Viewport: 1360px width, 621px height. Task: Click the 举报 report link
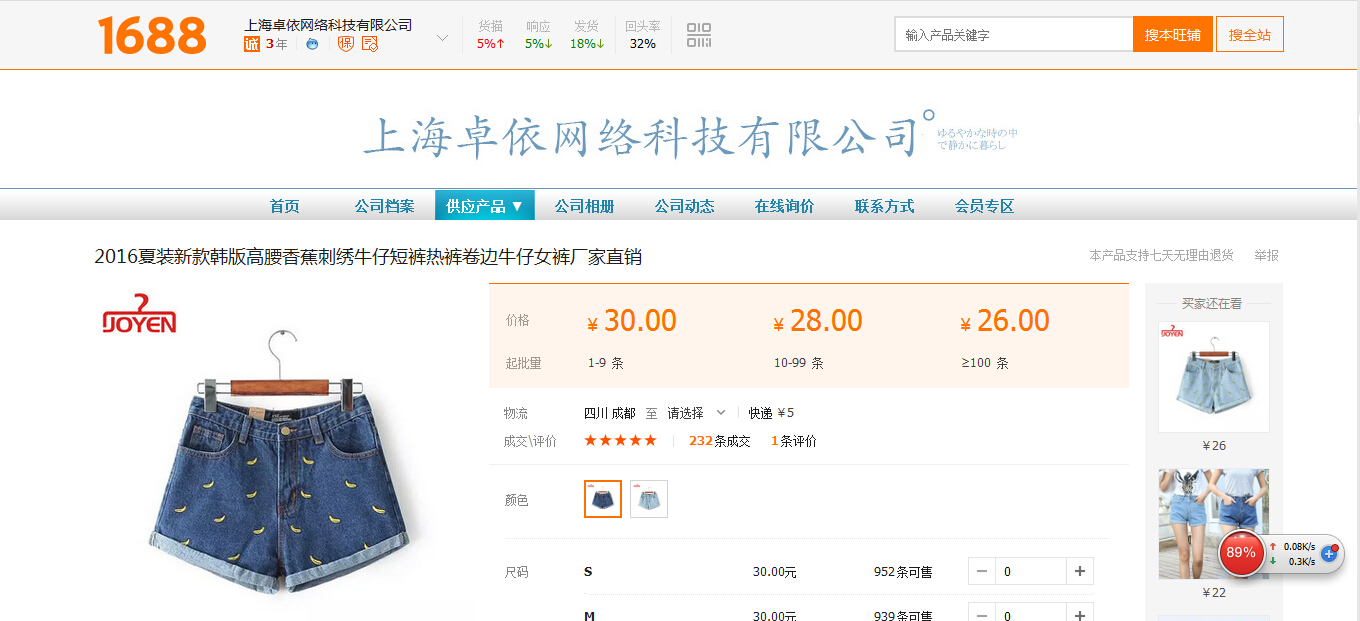[x=1266, y=256]
